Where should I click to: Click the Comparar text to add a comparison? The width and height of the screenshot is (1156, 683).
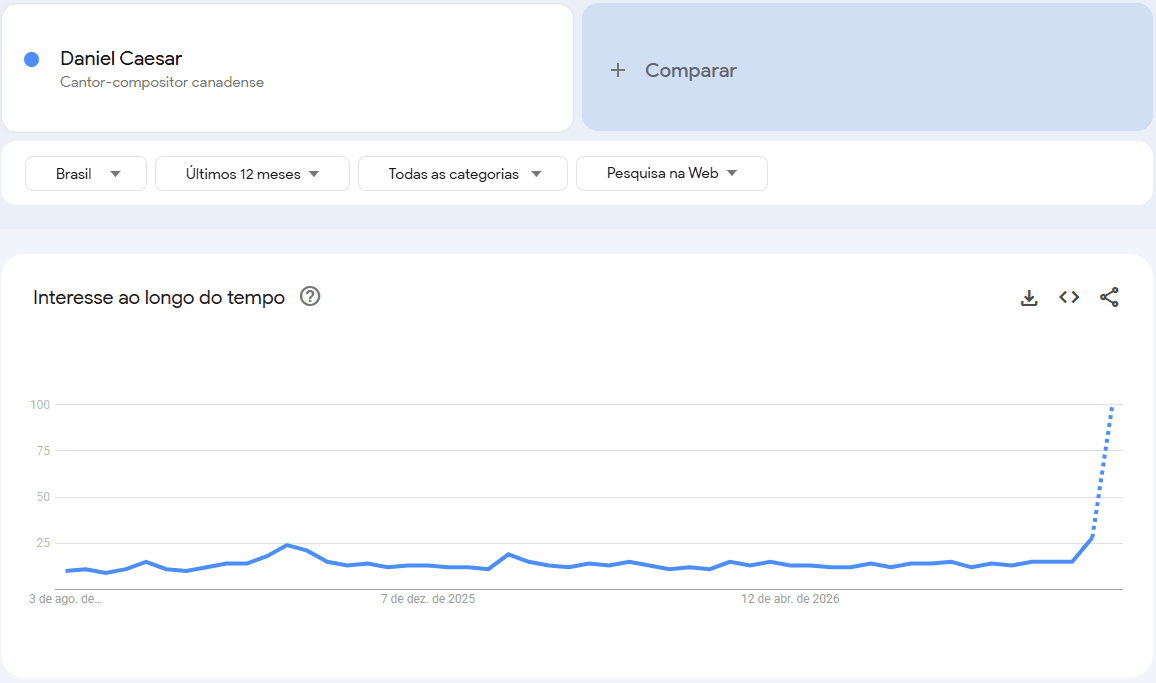point(691,70)
